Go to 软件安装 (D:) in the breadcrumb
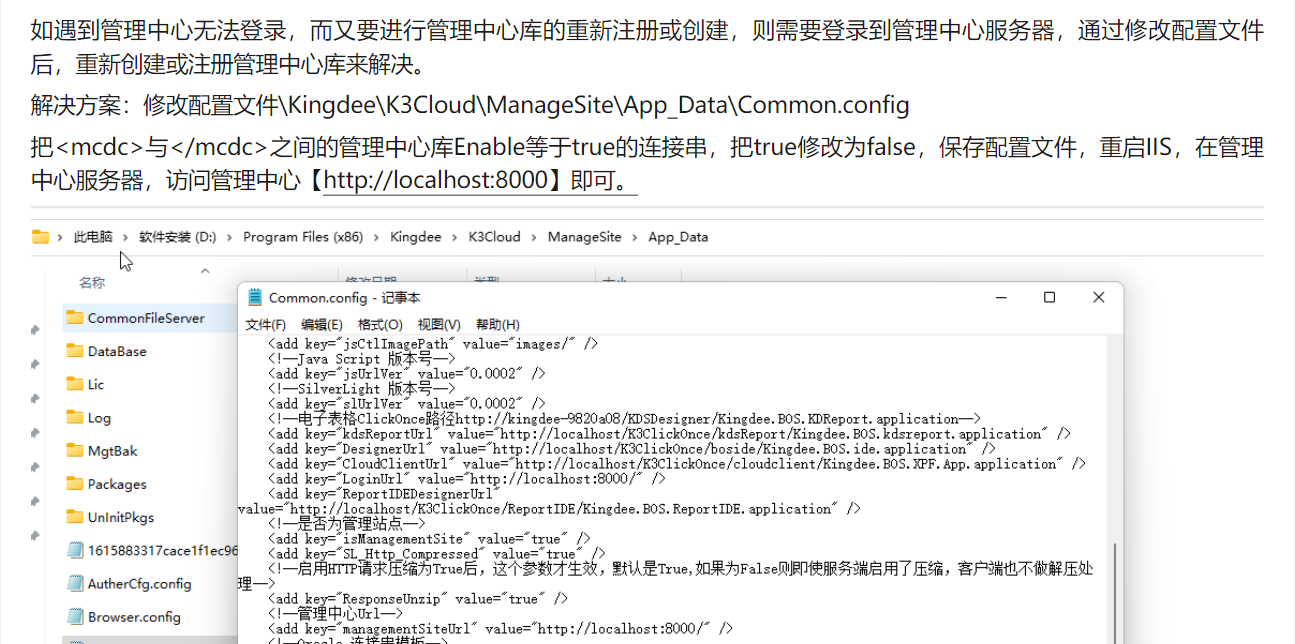 pos(178,237)
